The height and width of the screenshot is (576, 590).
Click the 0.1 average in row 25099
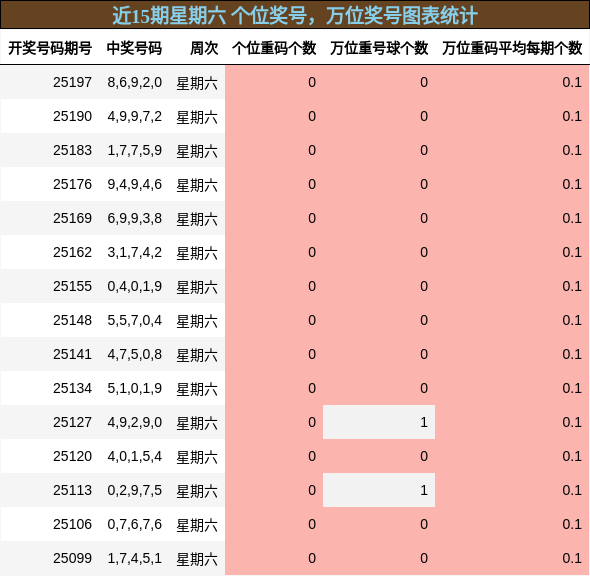point(572,558)
